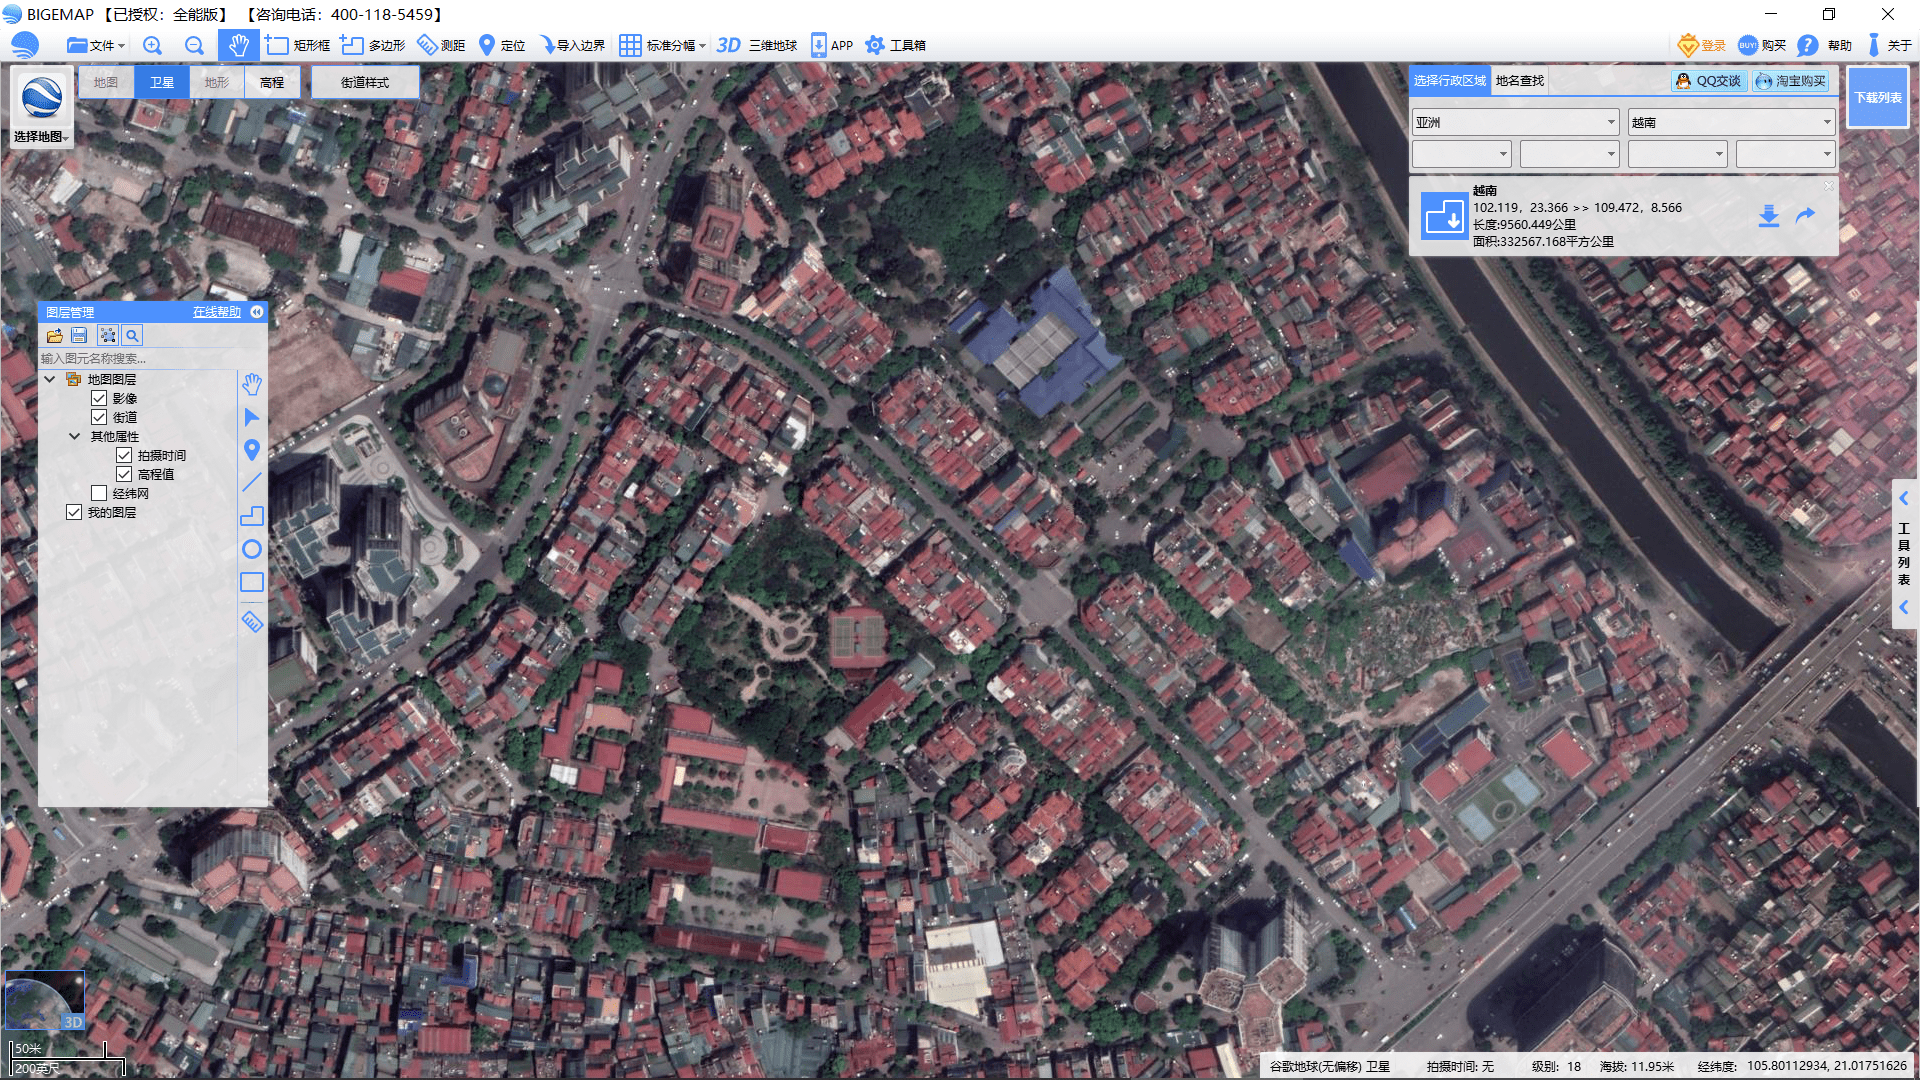
Task: Select the ruler measure tool in layer panel
Action: tap(252, 621)
